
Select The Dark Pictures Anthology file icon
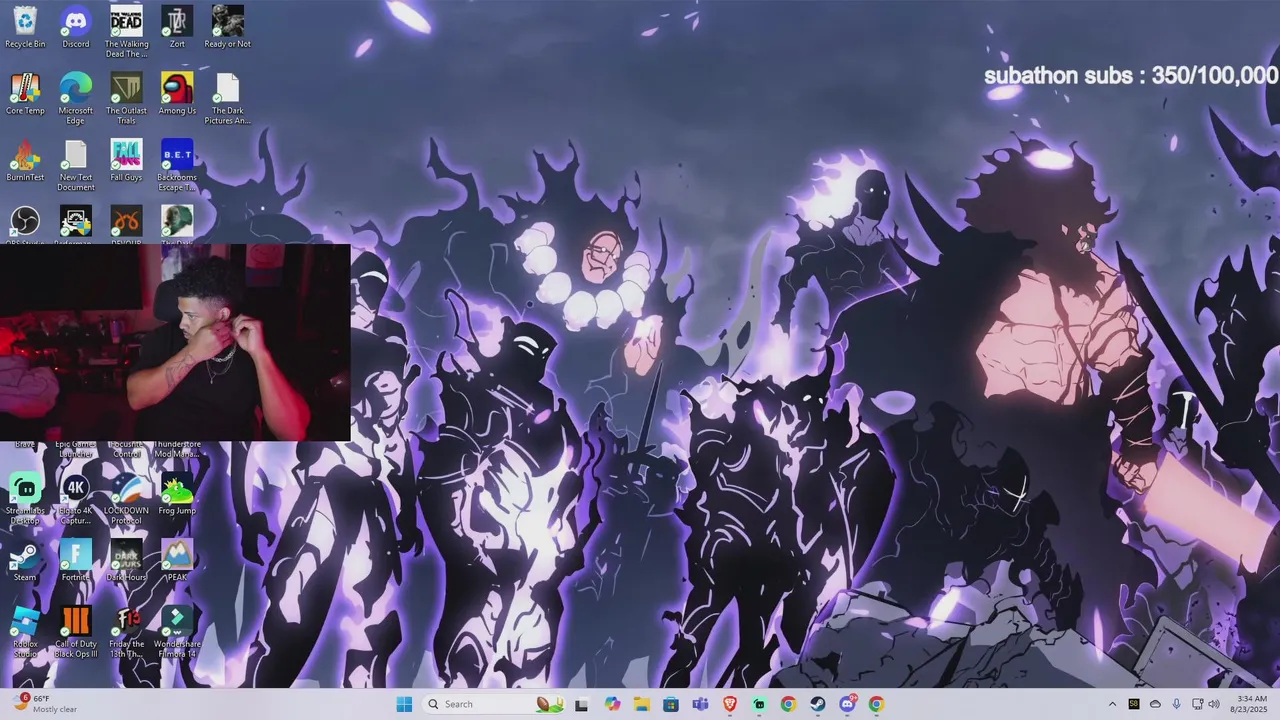228,99
